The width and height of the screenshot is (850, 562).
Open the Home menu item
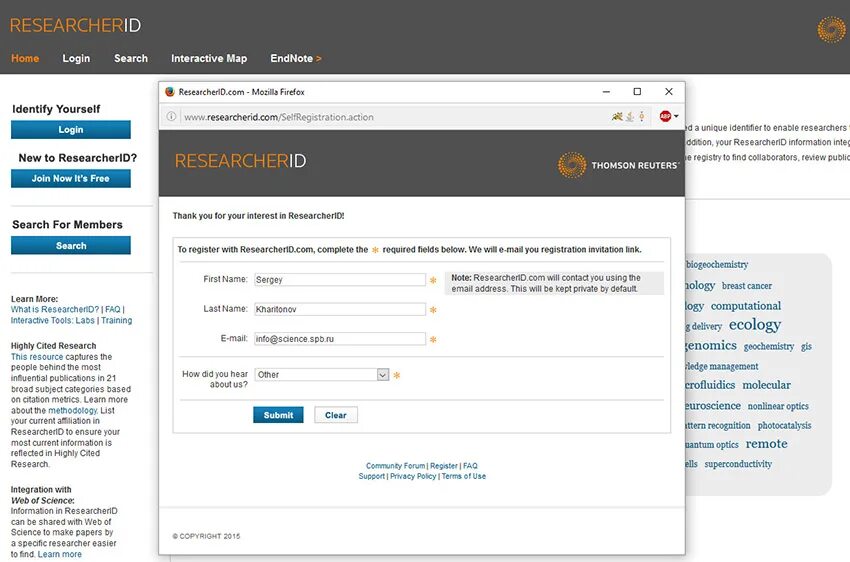coord(25,58)
